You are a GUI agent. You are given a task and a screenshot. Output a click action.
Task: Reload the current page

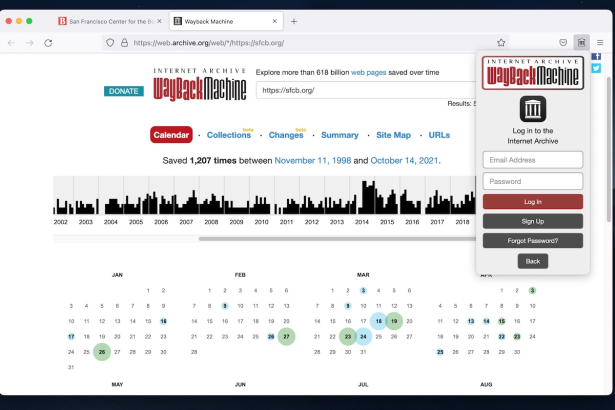click(48, 43)
